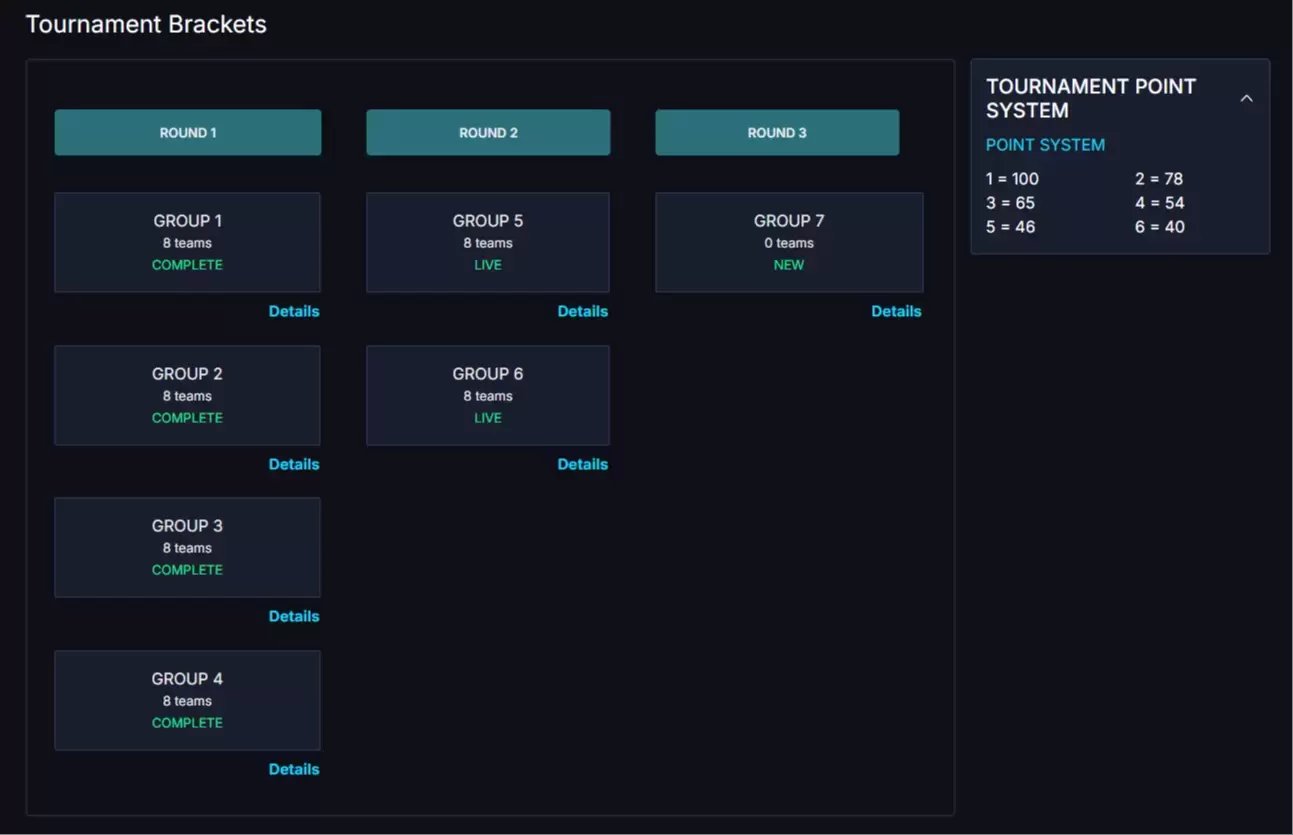Select the Group 3 card

pos(187,547)
